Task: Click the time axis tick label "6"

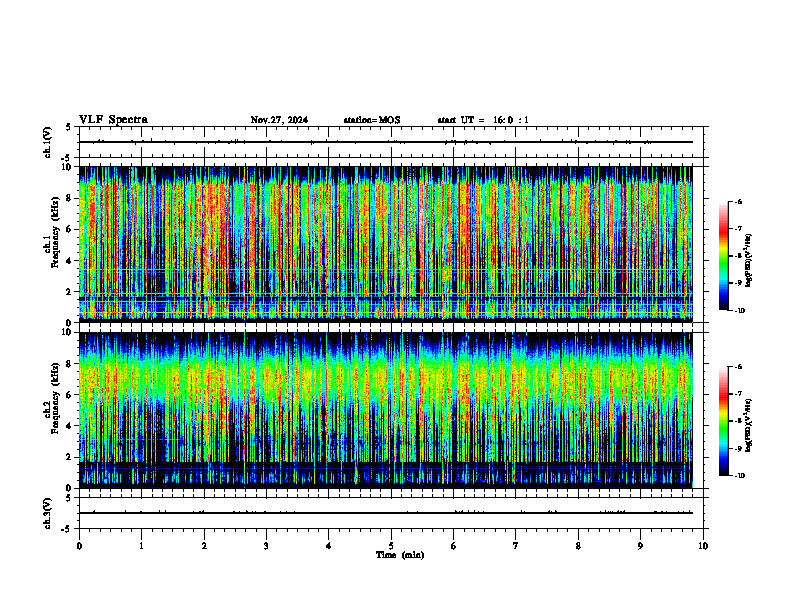Action: [x=453, y=546]
